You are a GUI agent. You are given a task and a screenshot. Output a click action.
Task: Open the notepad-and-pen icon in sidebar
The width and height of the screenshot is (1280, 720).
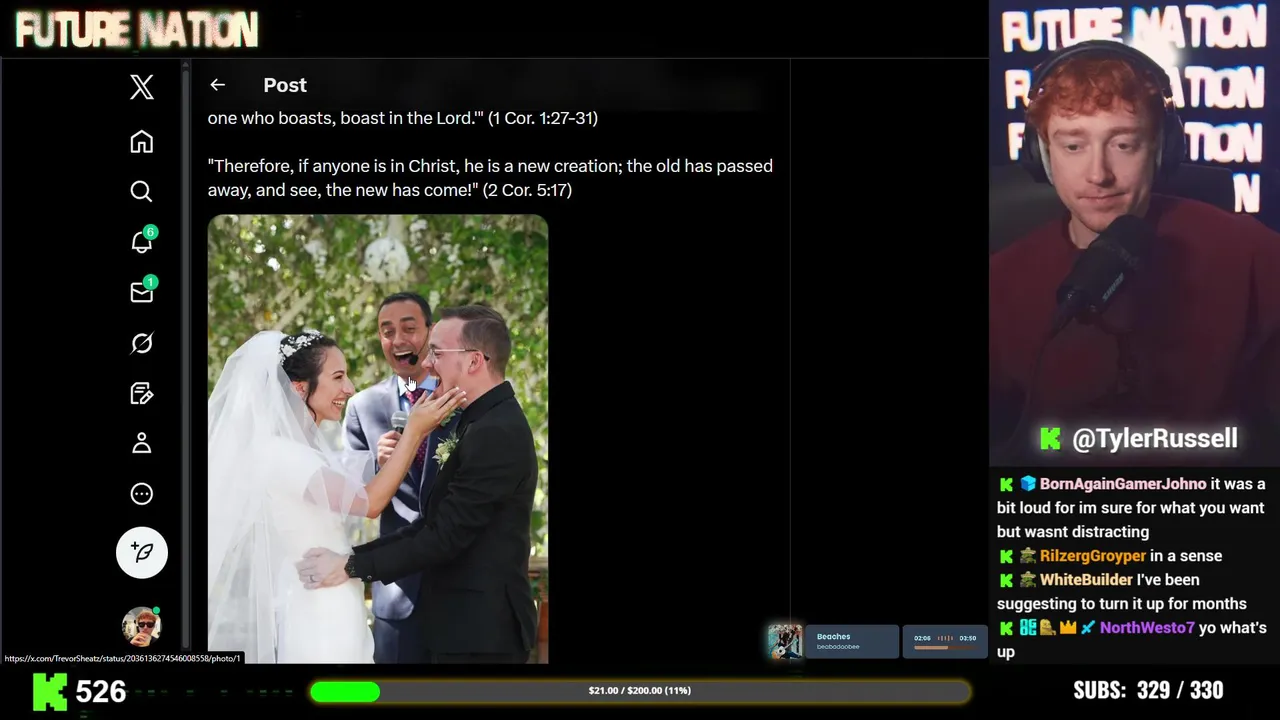pyautogui.click(x=142, y=393)
